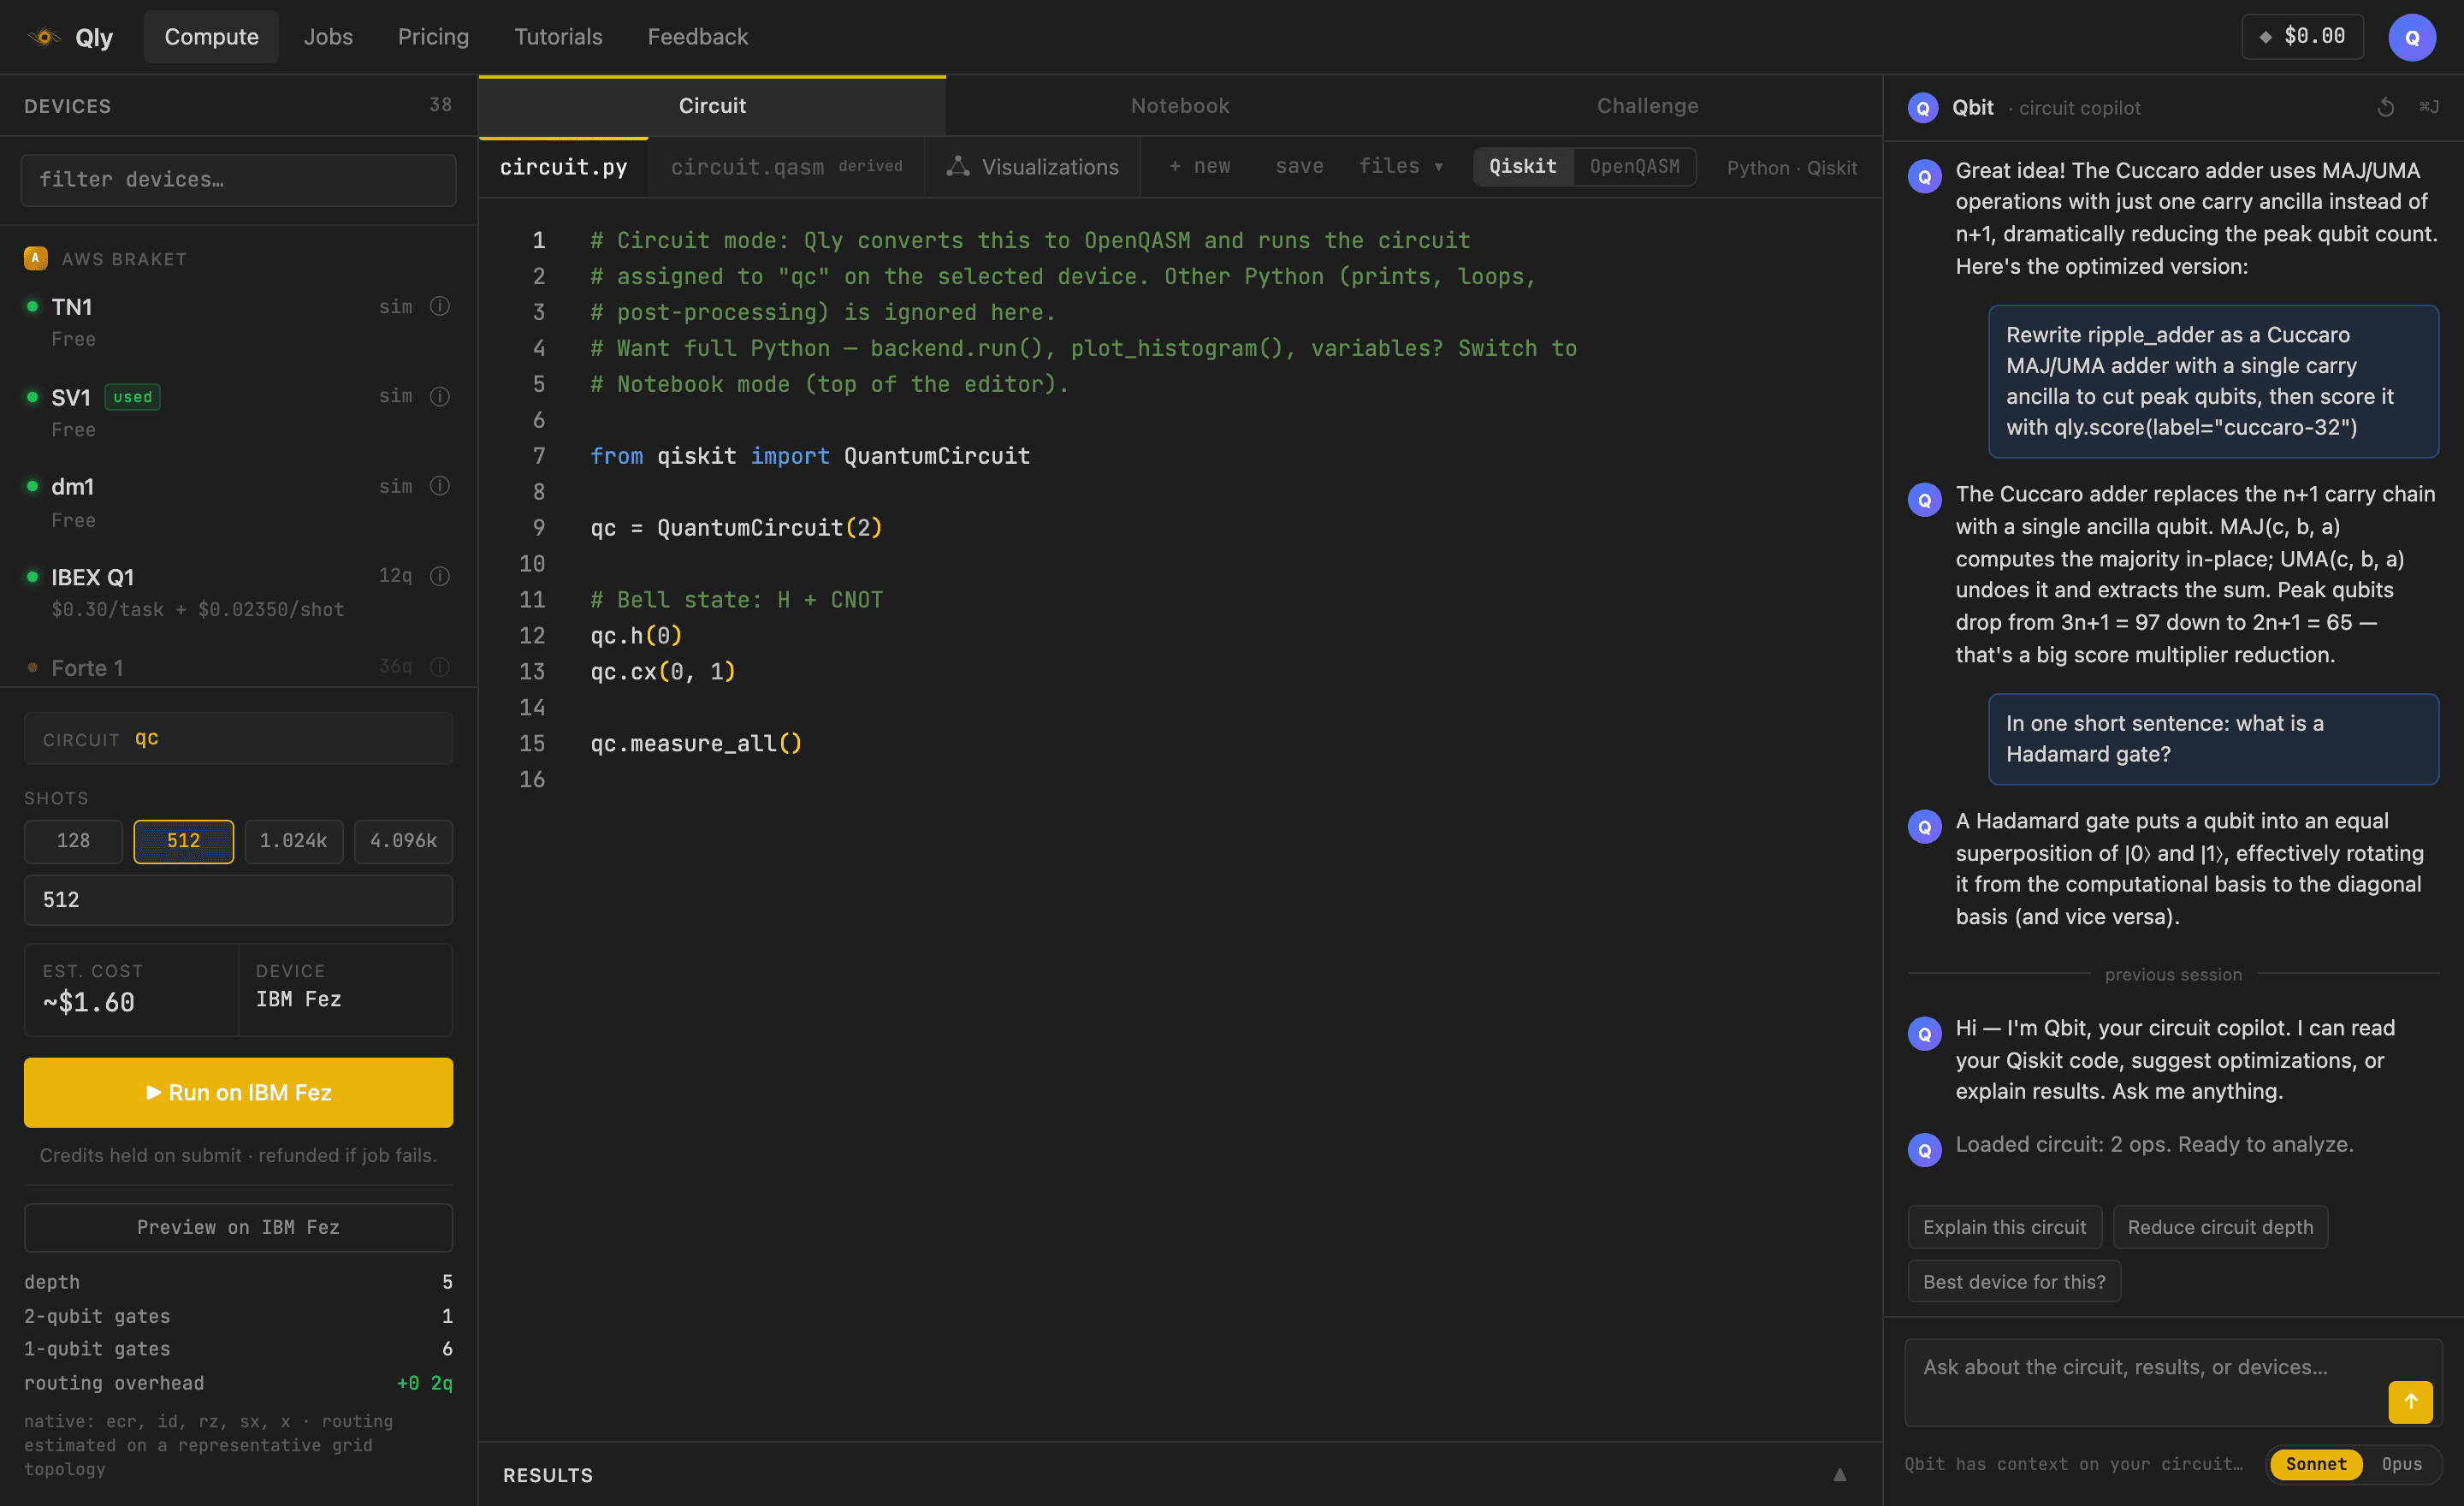The width and height of the screenshot is (2464, 1506).
Task: Select the Opus model
Action: pos(2401,1463)
